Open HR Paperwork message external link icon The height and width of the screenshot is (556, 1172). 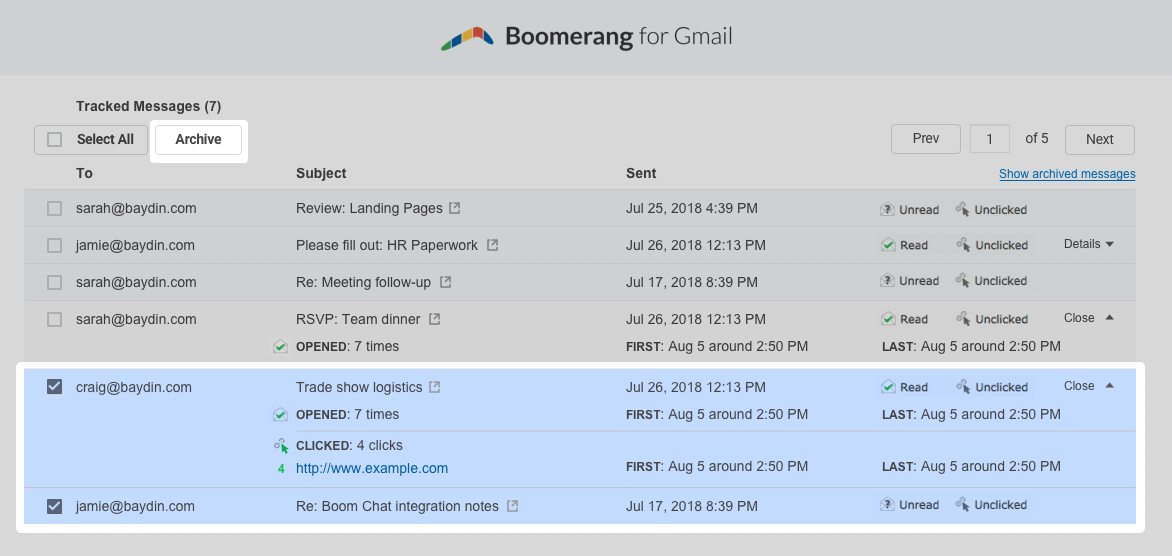pyautogui.click(x=492, y=245)
